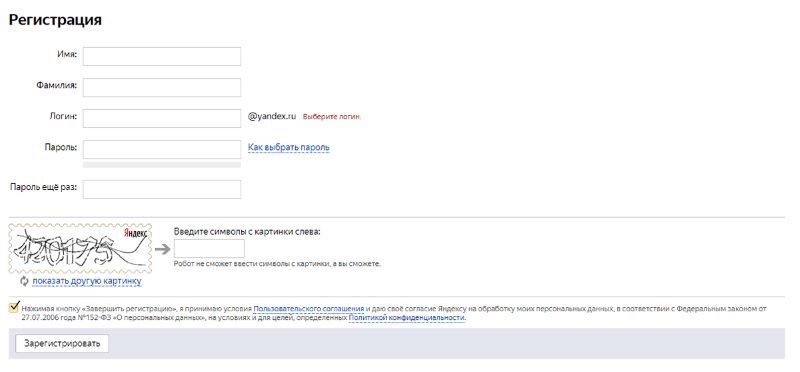Click the Яндекс logo in captcha
The height and width of the screenshot is (372, 800).
(135, 233)
